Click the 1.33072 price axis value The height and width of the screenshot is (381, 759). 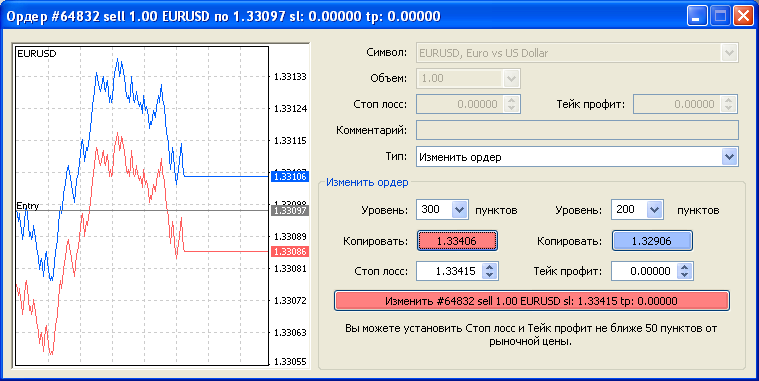click(290, 301)
